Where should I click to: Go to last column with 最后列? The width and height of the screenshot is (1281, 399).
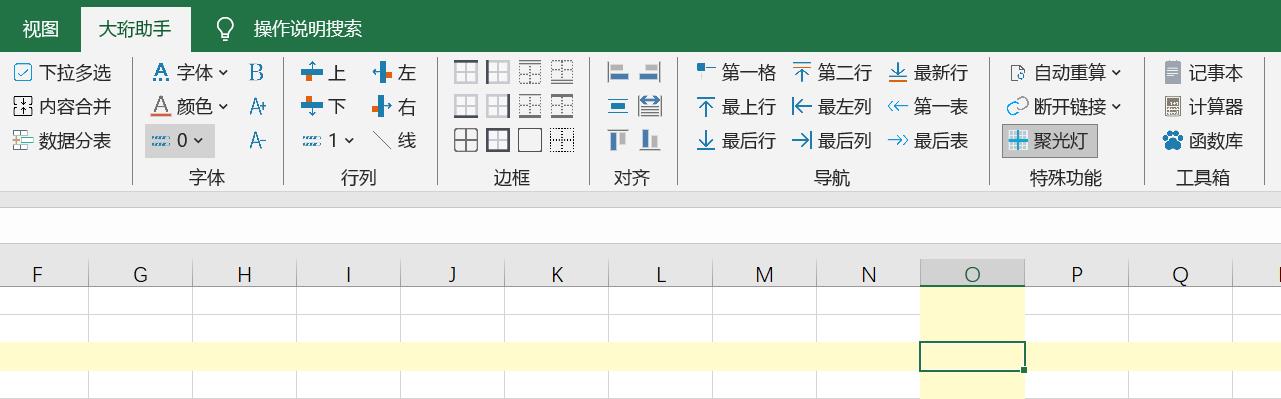832,141
